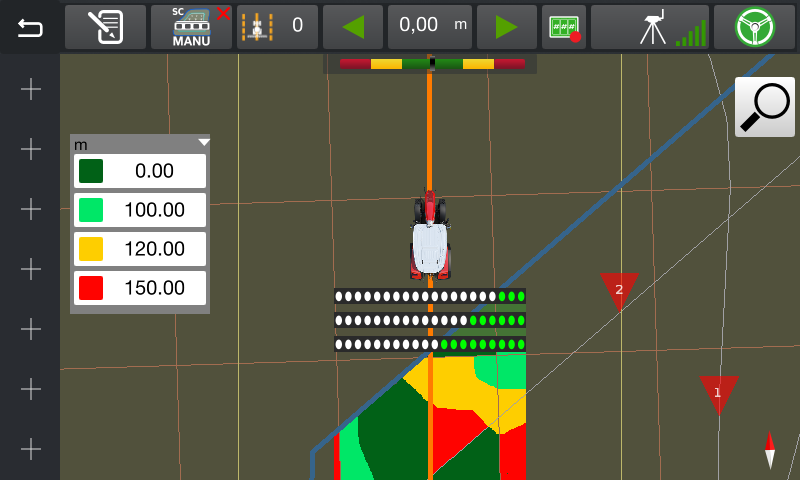This screenshot has width=800, height=480.
Task: Select the light green 100.00 legend entry
Action: tap(140, 210)
